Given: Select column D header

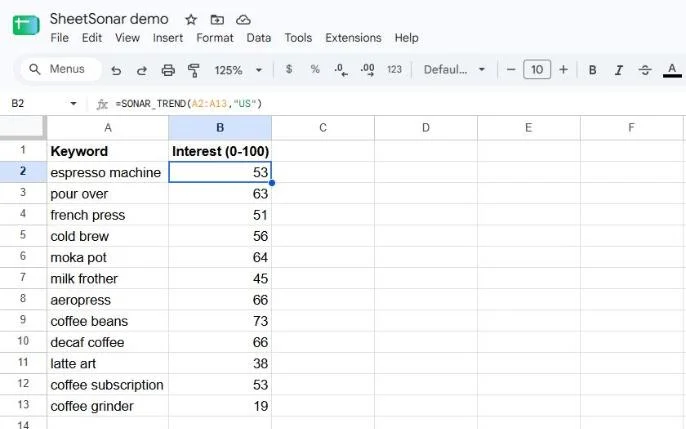Looking at the screenshot, I should point(426,128).
